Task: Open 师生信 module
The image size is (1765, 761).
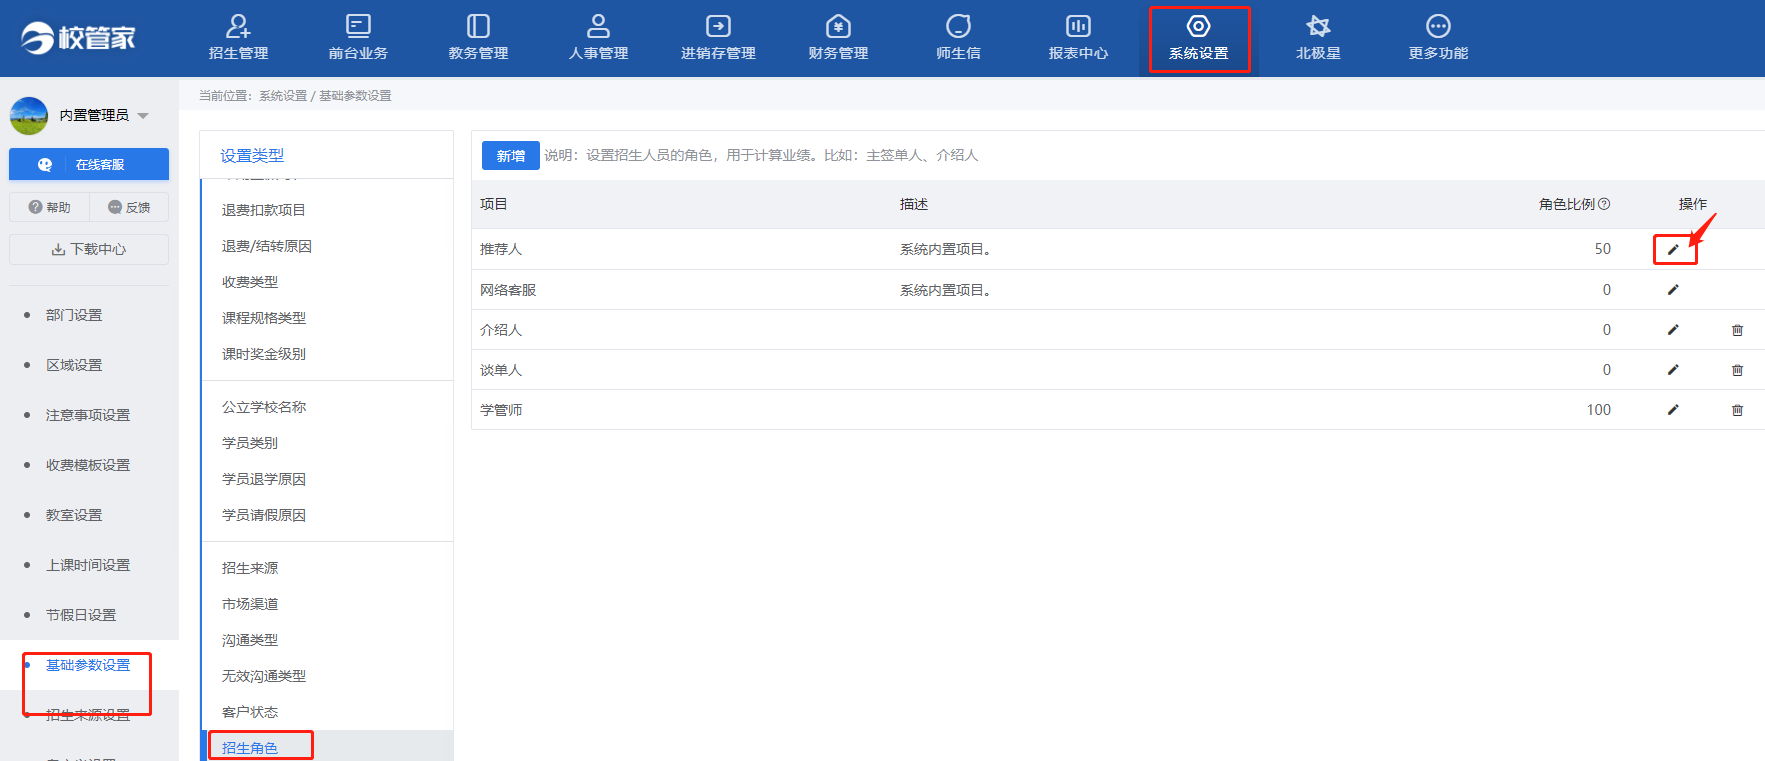Action: point(958,38)
